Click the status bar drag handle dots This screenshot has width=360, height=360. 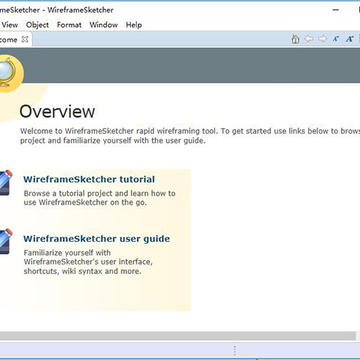[x=235, y=350]
